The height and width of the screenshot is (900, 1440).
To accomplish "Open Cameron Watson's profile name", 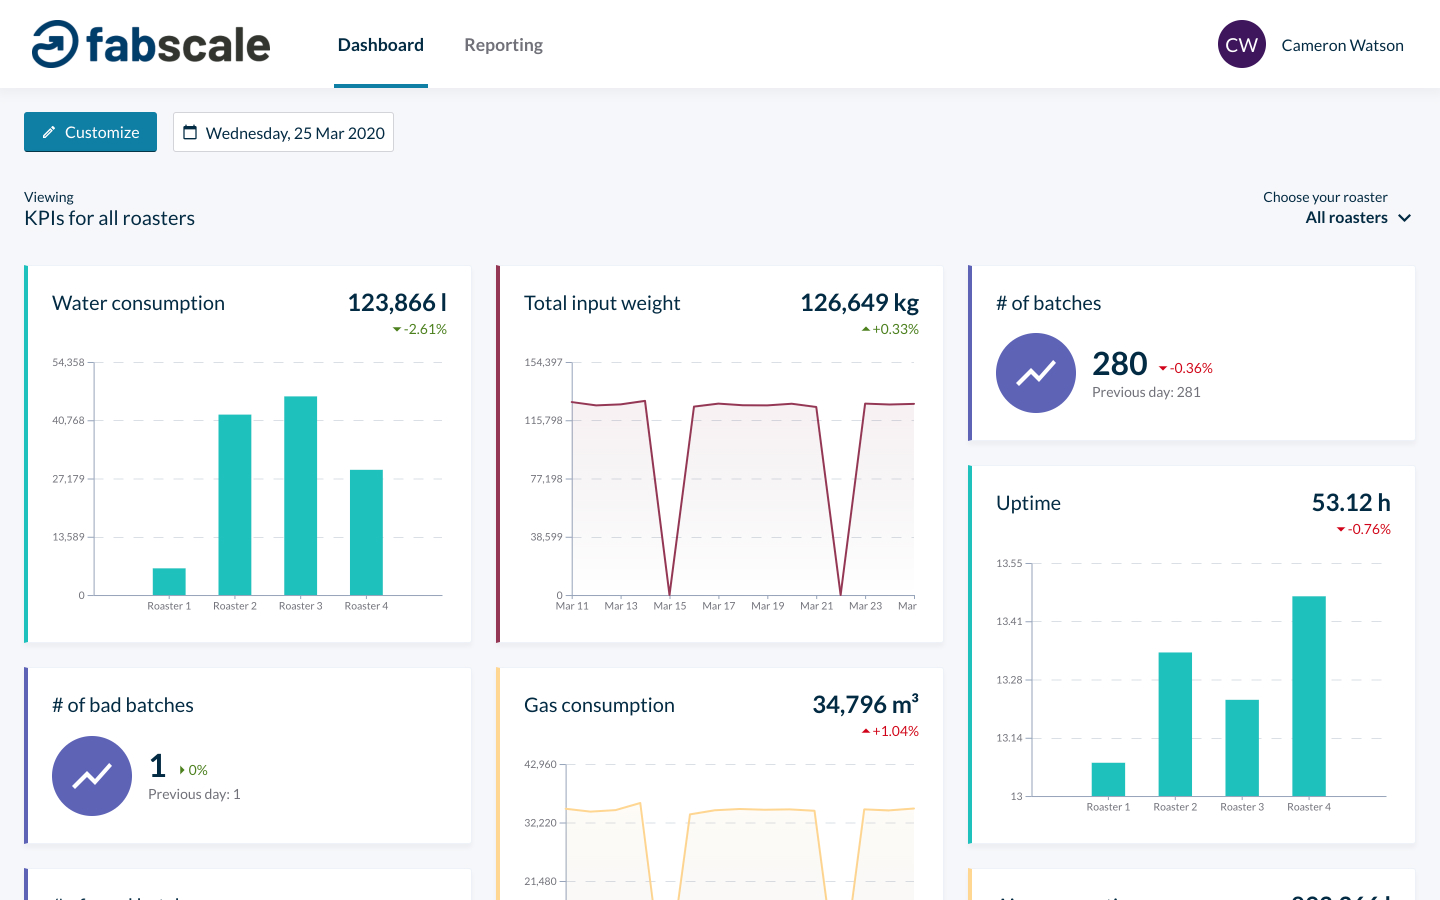I will point(1342,45).
